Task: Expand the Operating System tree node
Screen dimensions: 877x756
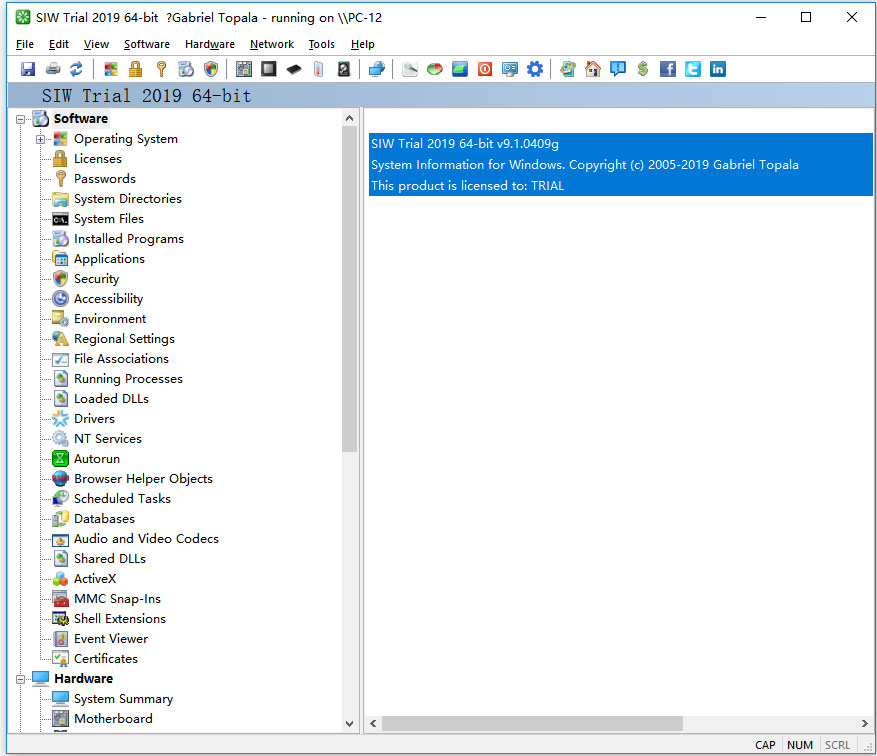Action: (x=41, y=139)
